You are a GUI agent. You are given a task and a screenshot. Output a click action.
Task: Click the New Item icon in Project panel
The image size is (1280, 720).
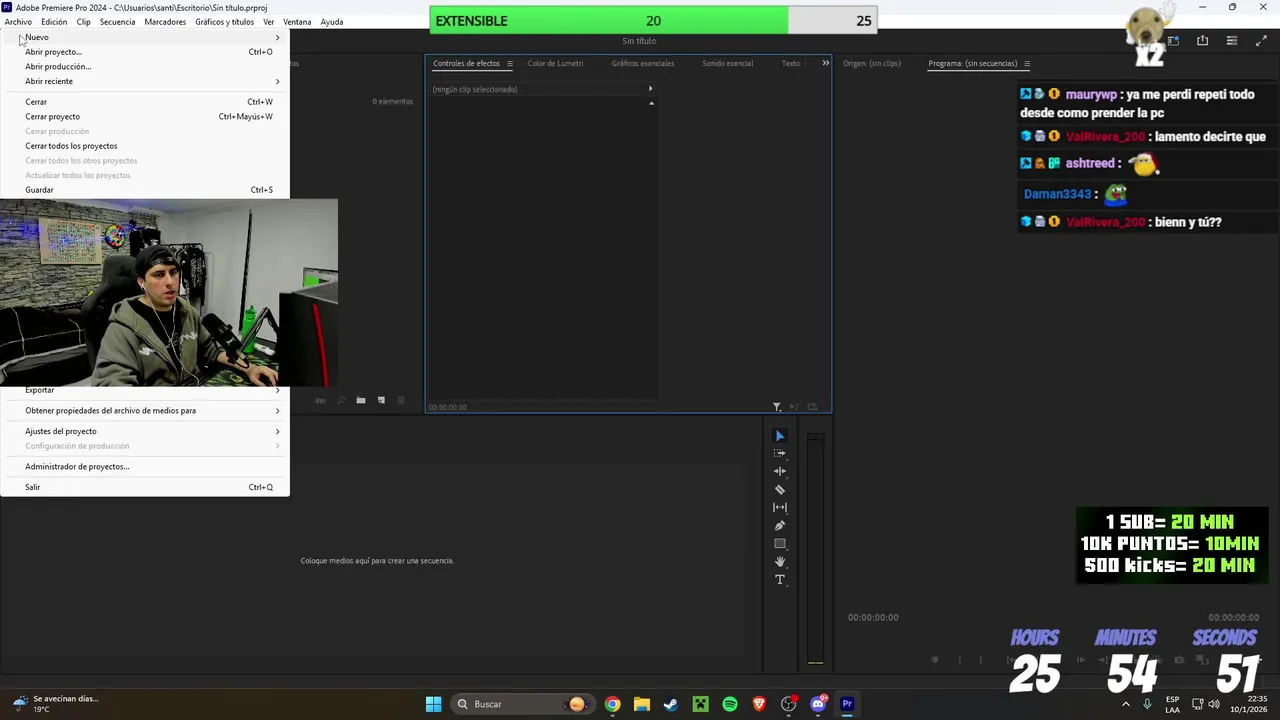click(381, 401)
